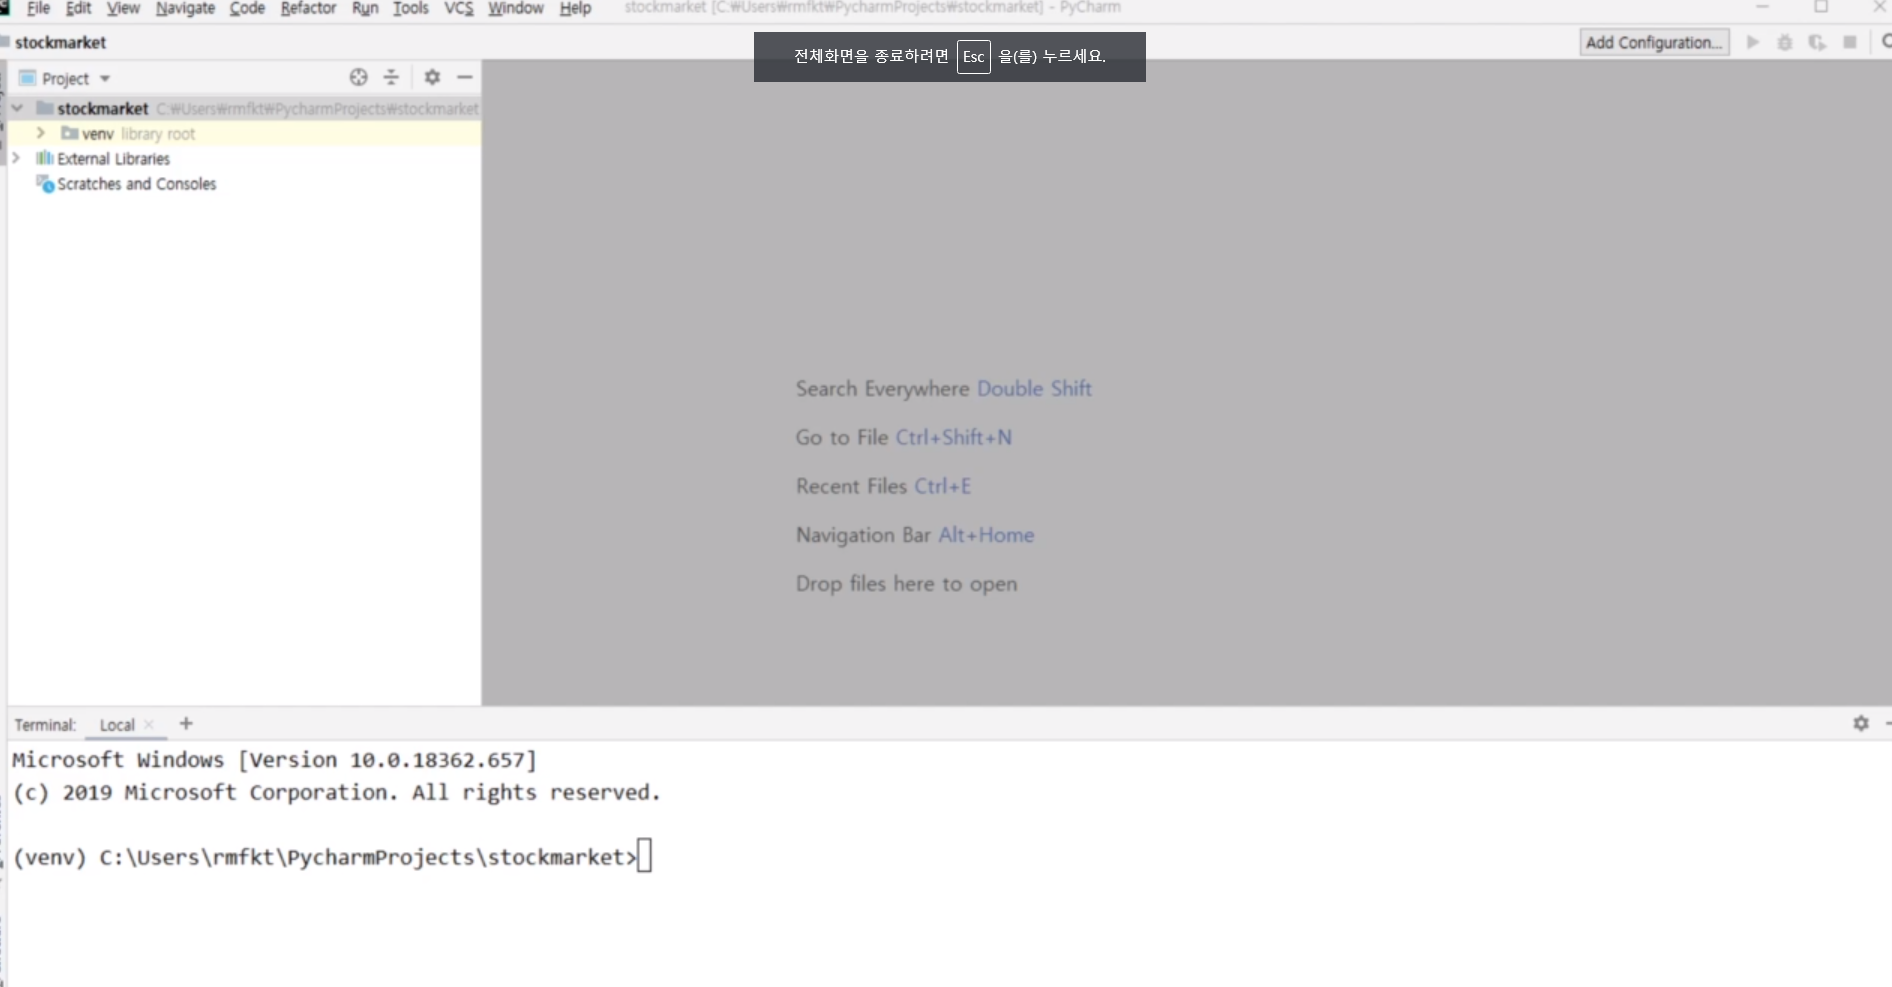1892x987 pixels.
Task: Click the Collapse All icon in Project panel
Action: tap(391, 77)
